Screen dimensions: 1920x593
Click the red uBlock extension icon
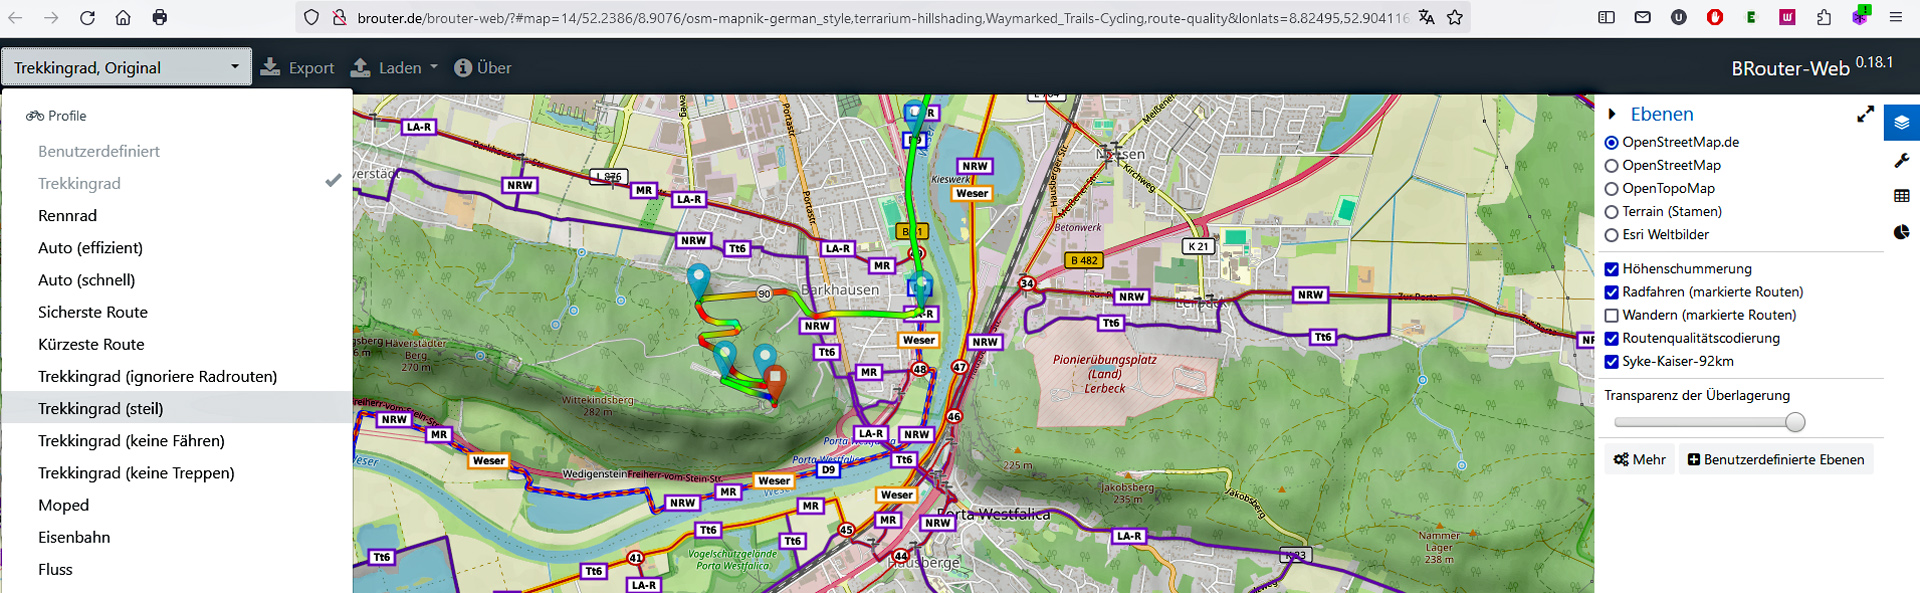(x=1715, y=17)
